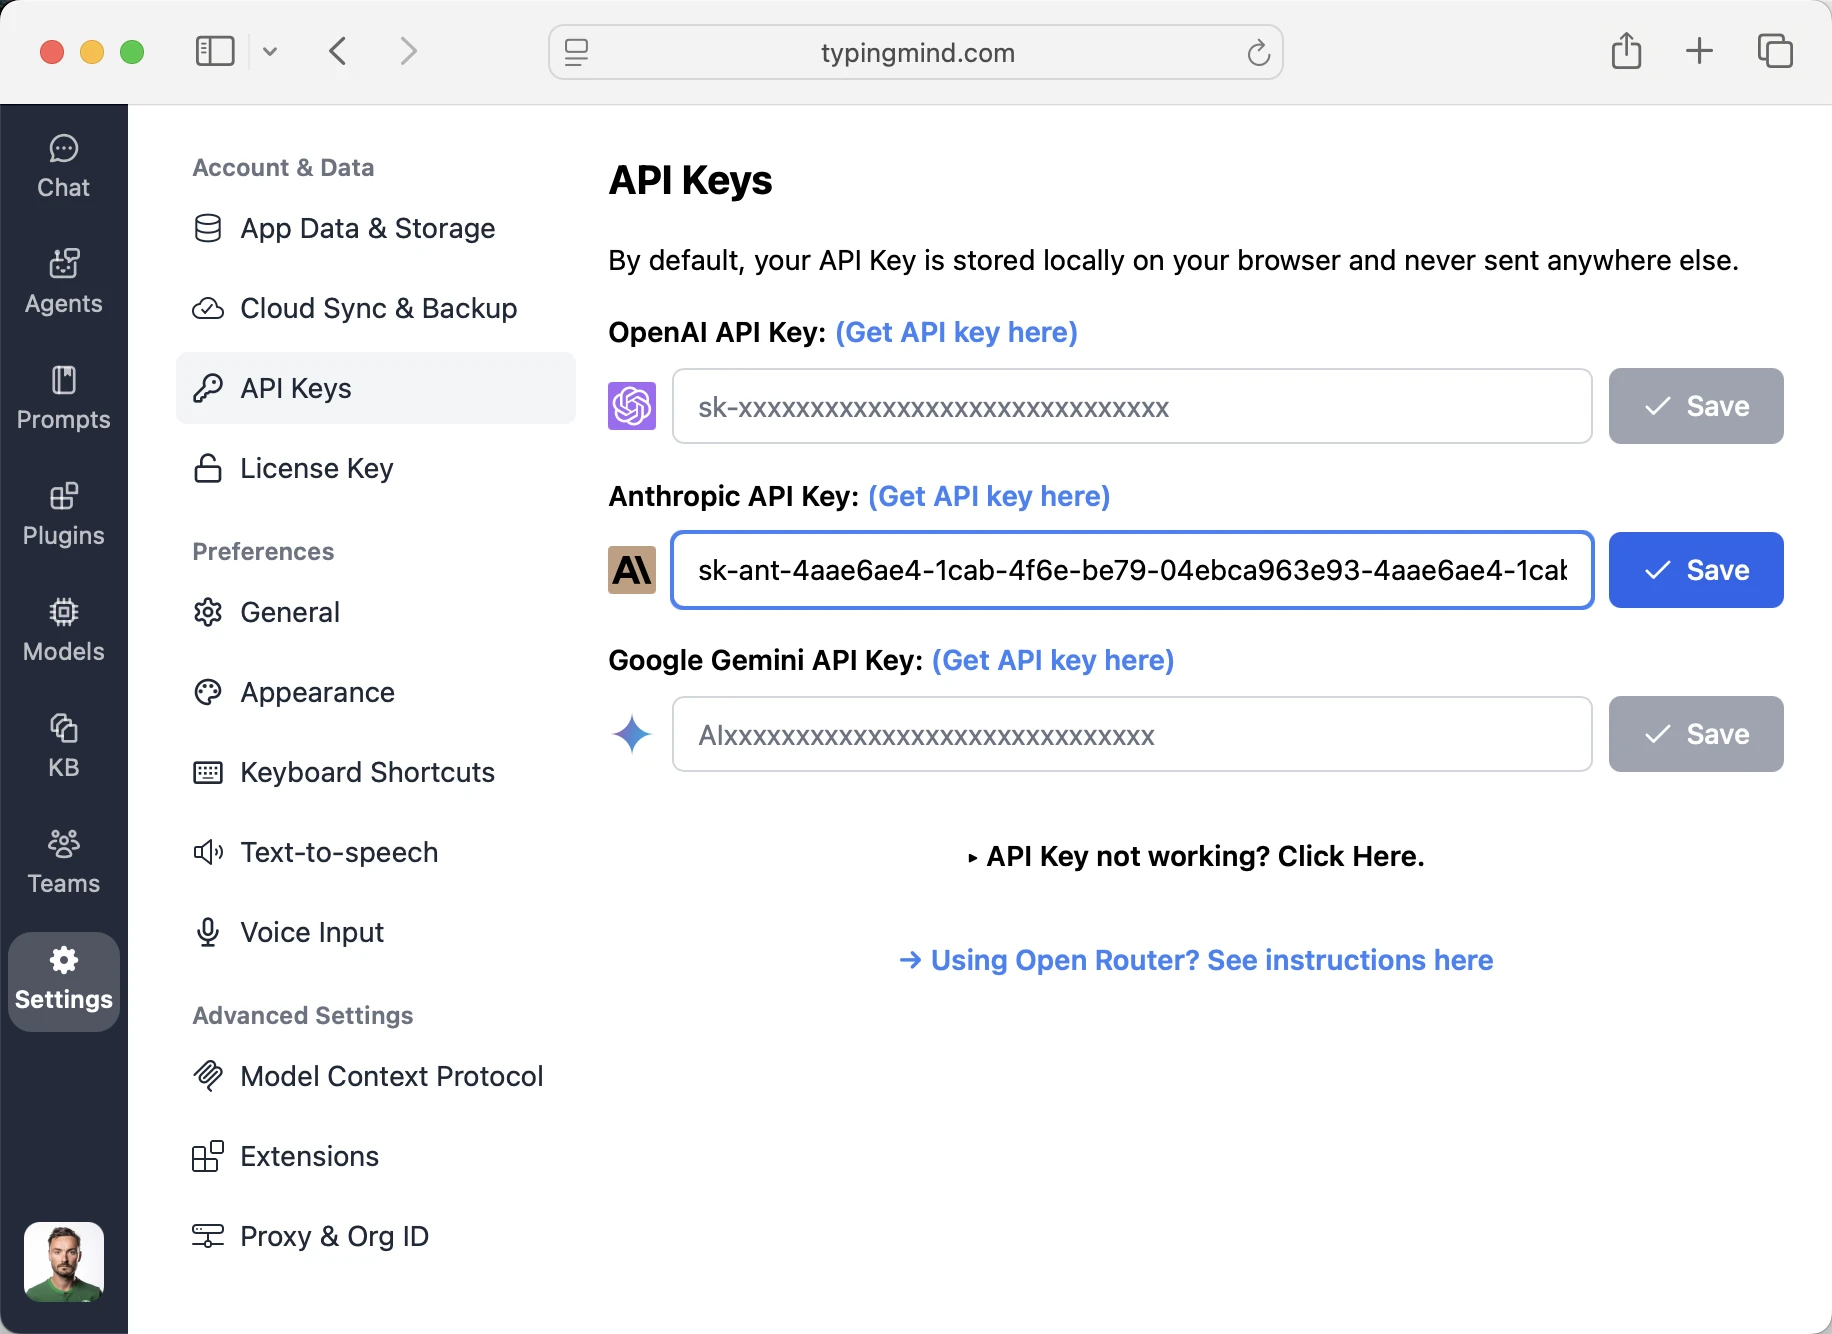Screen dimensions: 1832x1334
Task: Click the Google Gemini API key field
Action: (1131, 734)
